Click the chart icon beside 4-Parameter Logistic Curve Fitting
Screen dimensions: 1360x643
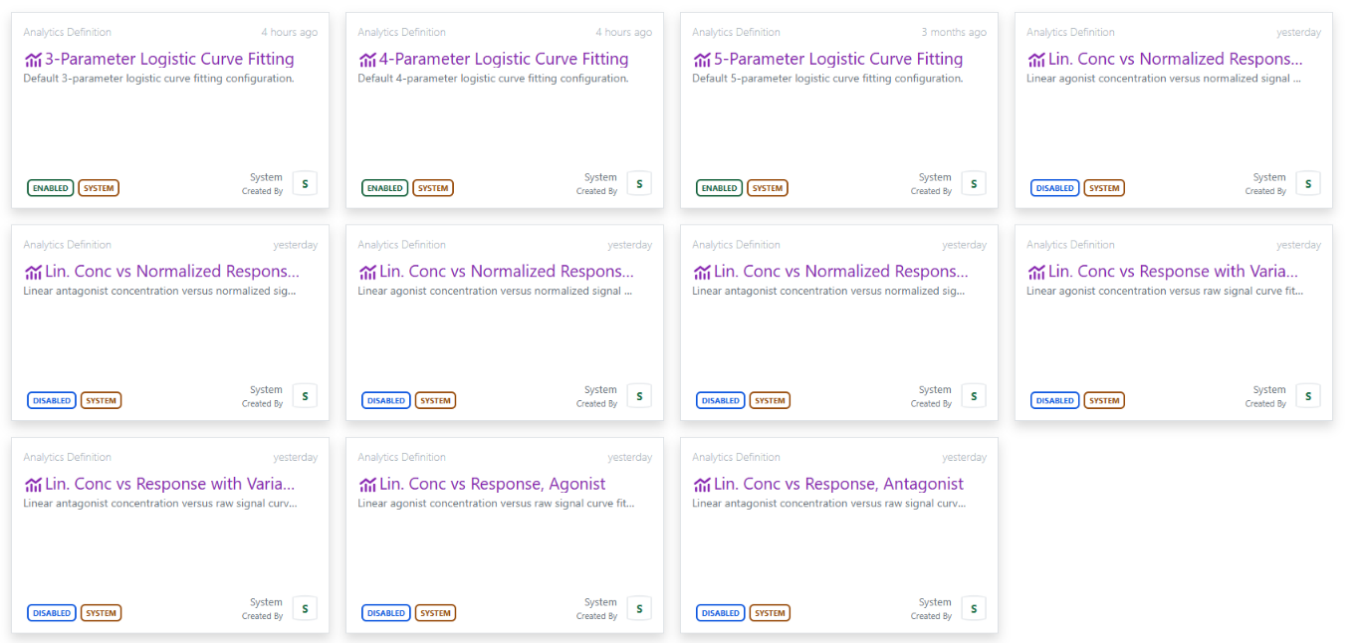(x=368, y=60)
